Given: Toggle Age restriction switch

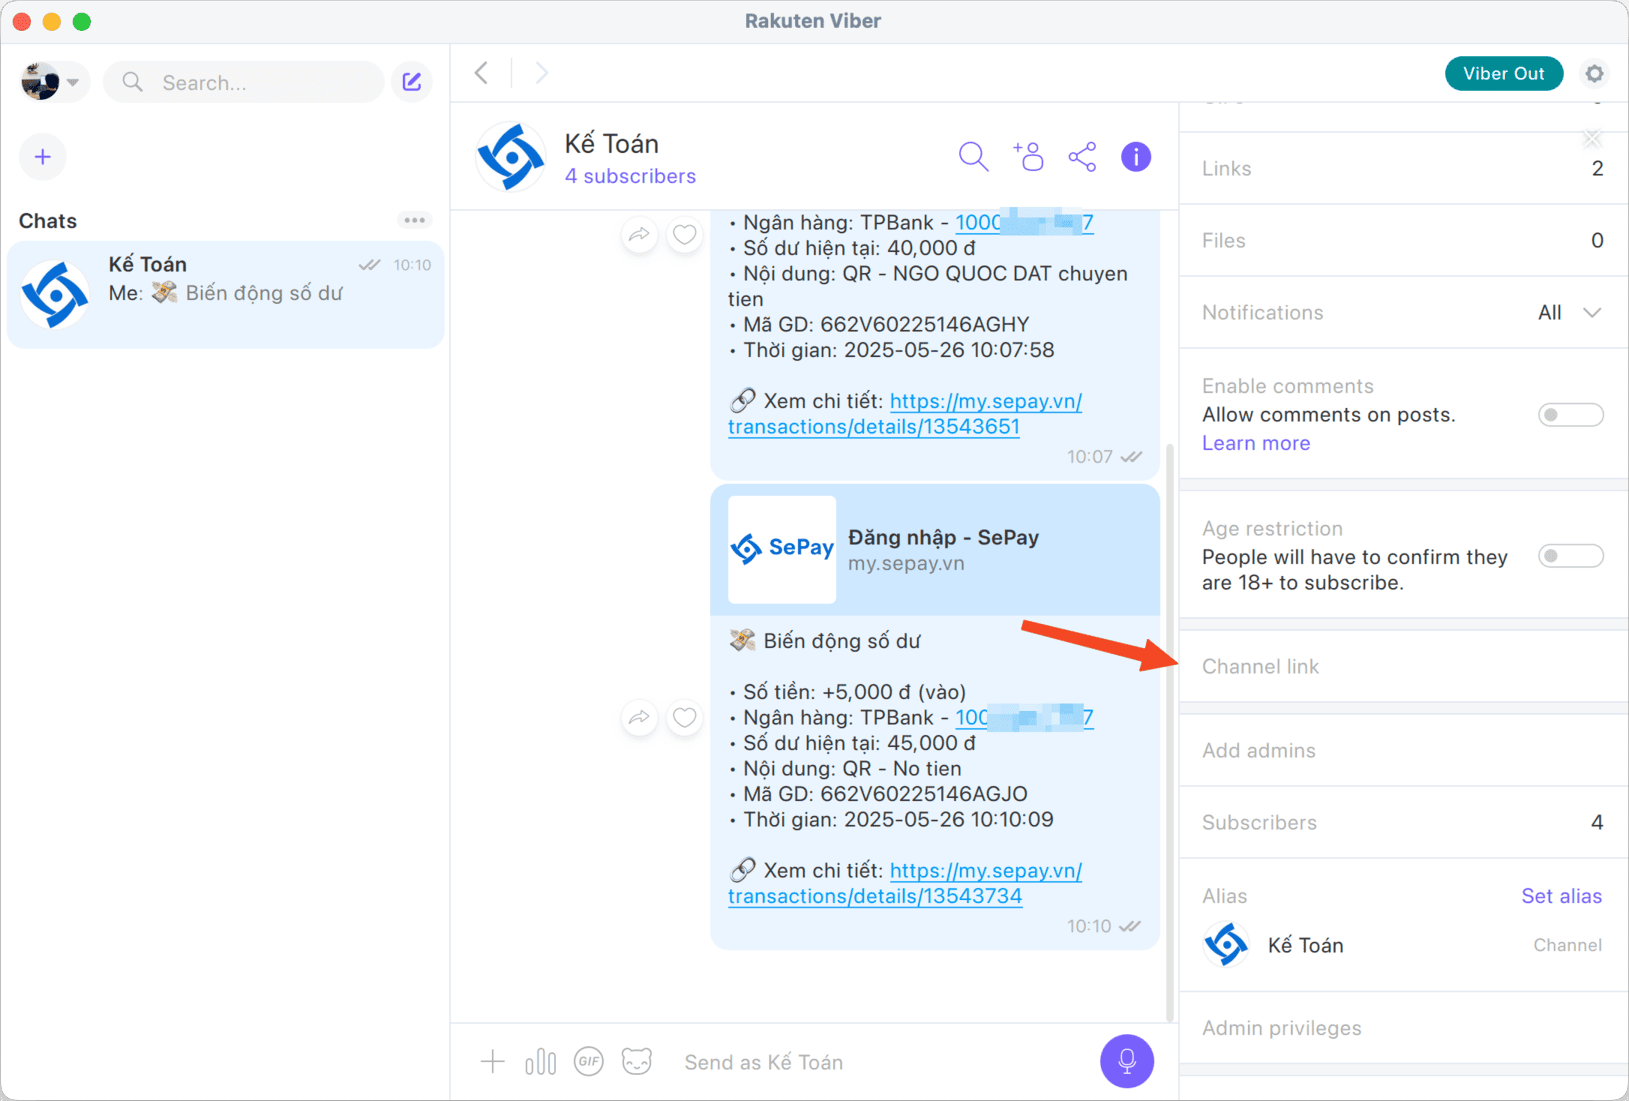Looking at the screenshot, I should (x=1570, y=555).
